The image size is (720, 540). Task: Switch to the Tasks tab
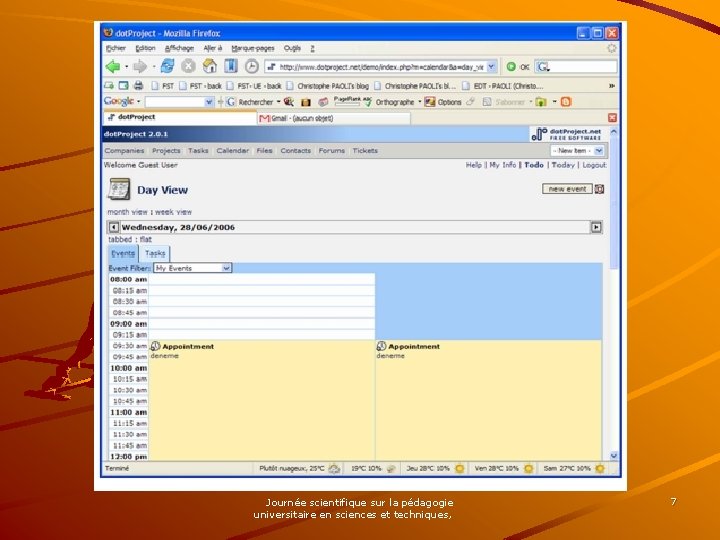click(x=155, y=253)
